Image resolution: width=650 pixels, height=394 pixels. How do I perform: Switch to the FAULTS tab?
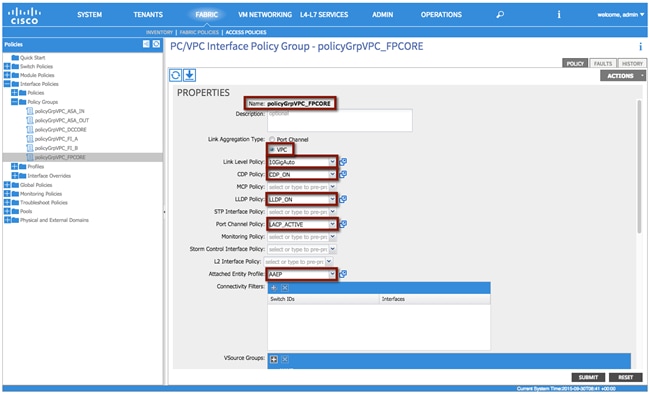pyautogui.click(x=602, y=63)
